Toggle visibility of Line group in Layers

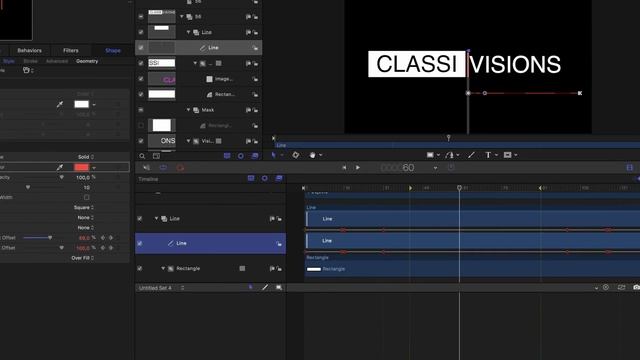tap(141, 32)
